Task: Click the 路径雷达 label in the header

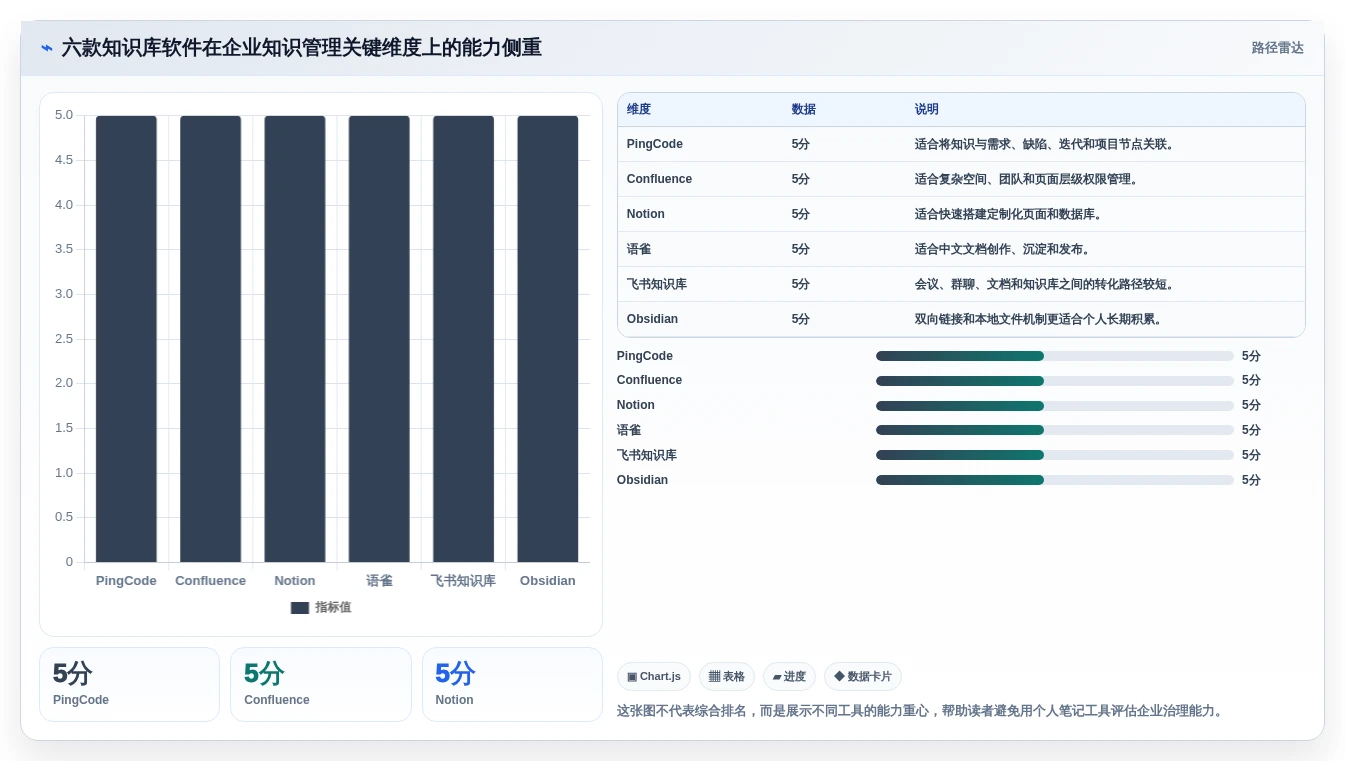Action: 1277,48
